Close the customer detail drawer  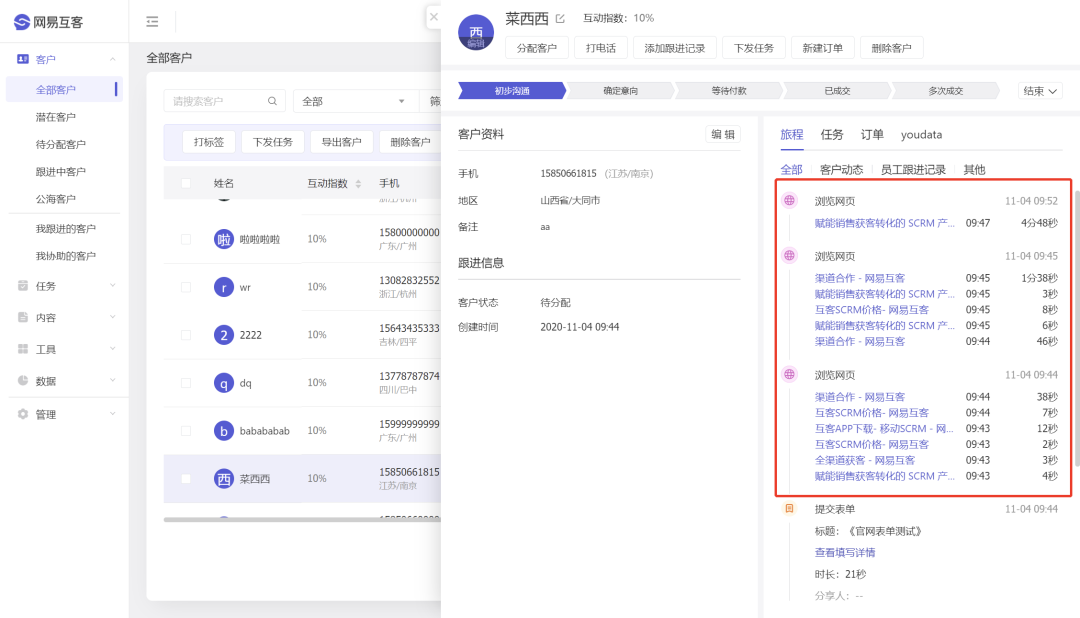pyautogui.click(x=433, y=17)
